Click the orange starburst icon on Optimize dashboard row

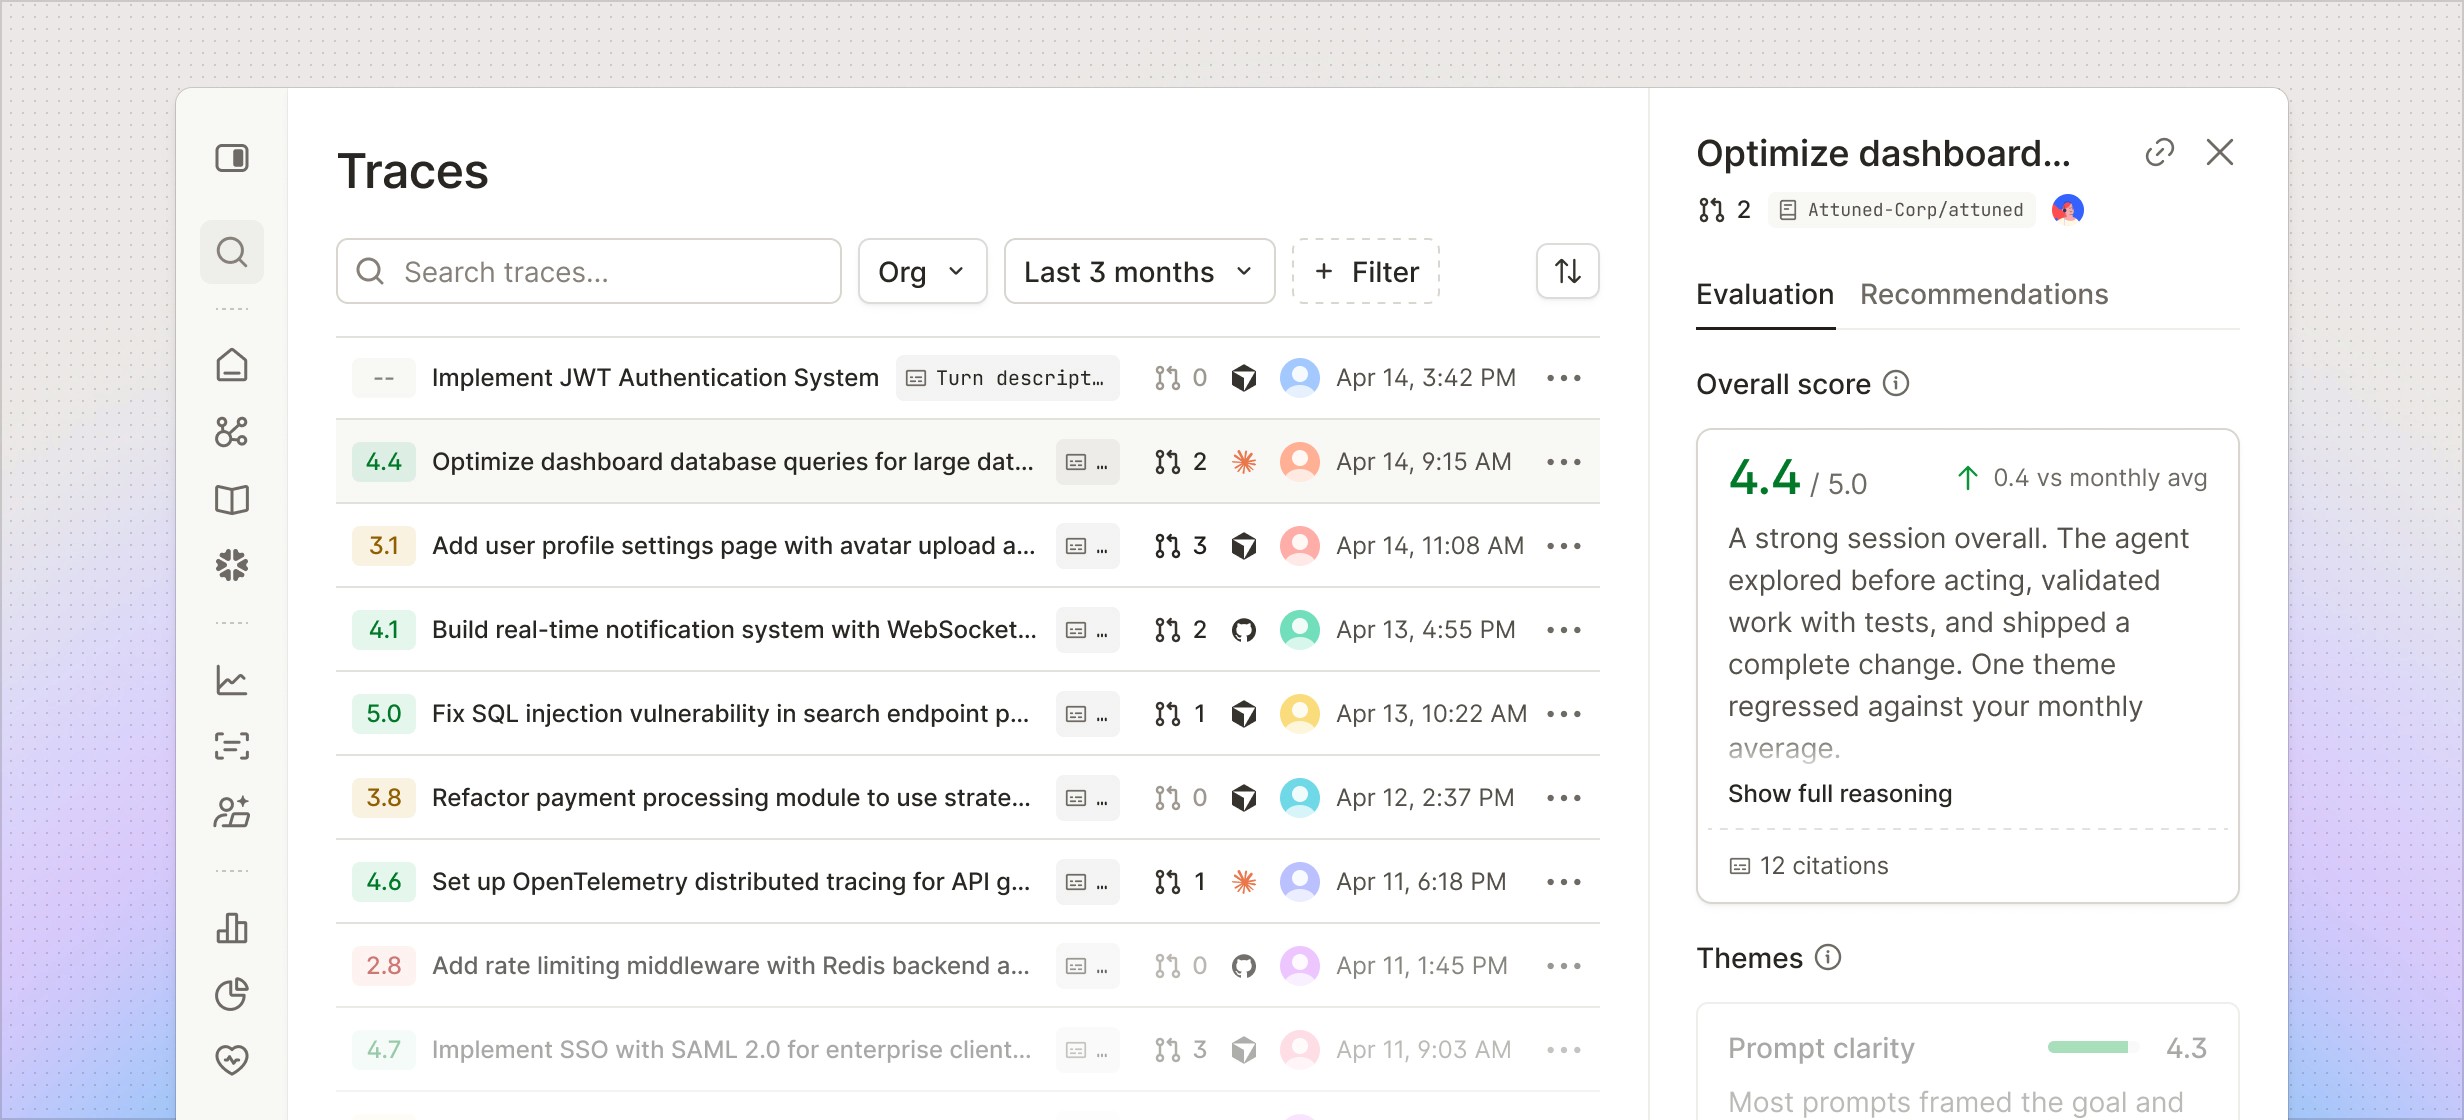coord(1244,462)
